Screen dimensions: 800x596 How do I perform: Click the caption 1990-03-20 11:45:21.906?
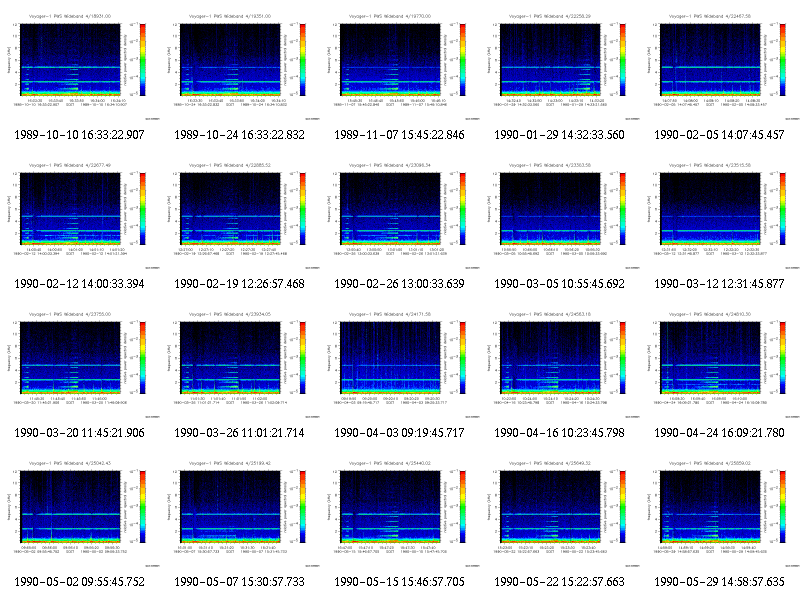pyautogui.click(x=79, y=433)
